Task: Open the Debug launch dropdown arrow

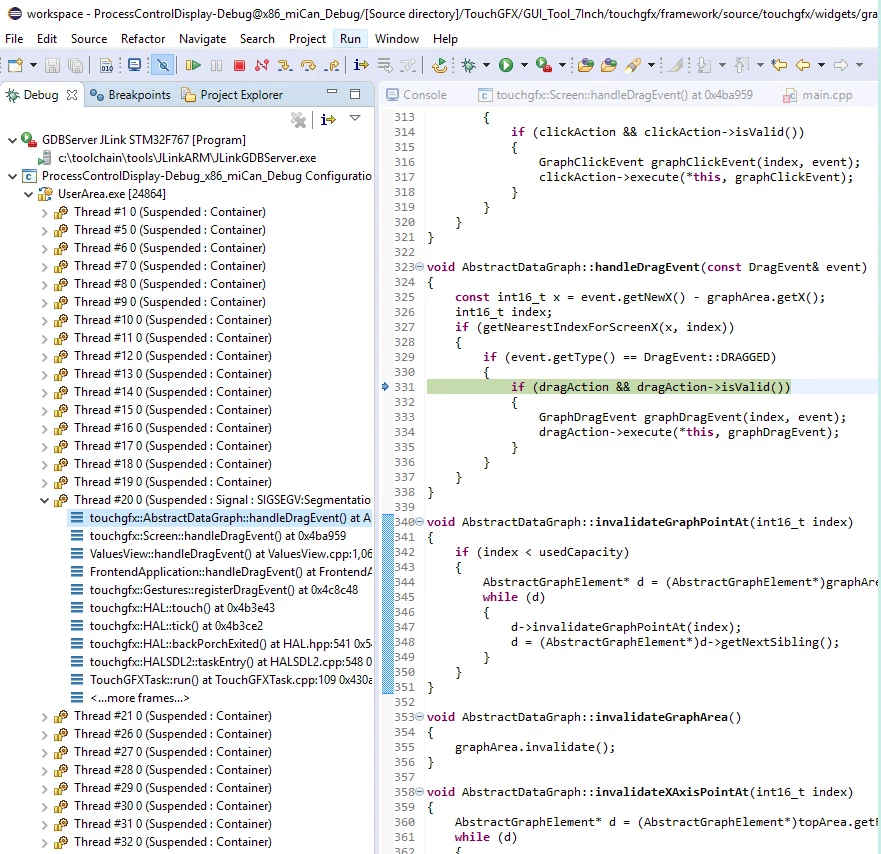Action: tap(487, 65)
